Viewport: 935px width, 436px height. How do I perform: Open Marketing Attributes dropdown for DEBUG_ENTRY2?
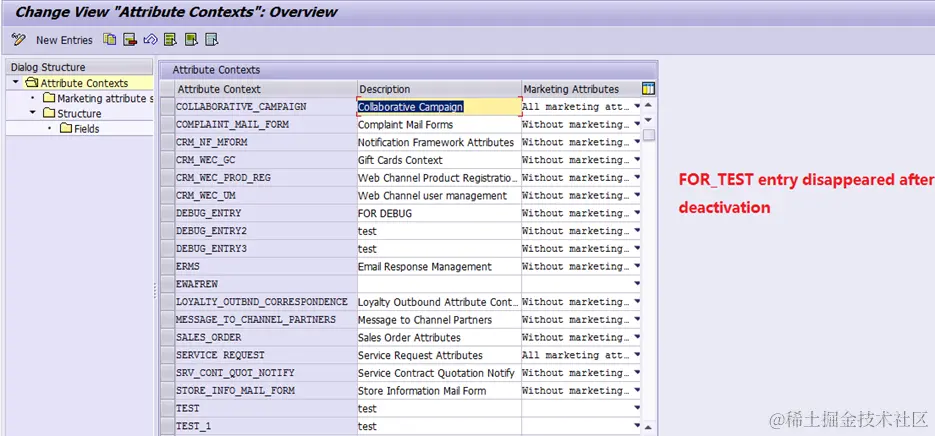click(637, 231)
